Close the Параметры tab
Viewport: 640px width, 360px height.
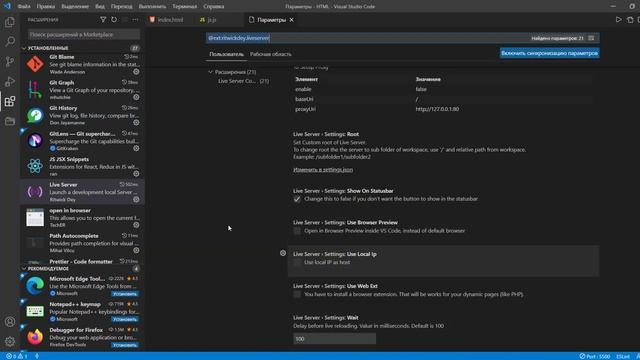tap(291, 20)
